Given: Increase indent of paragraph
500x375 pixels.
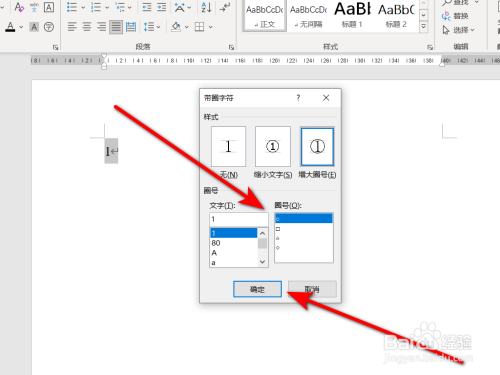Looking at the screenshot, I should click(161, 7).
